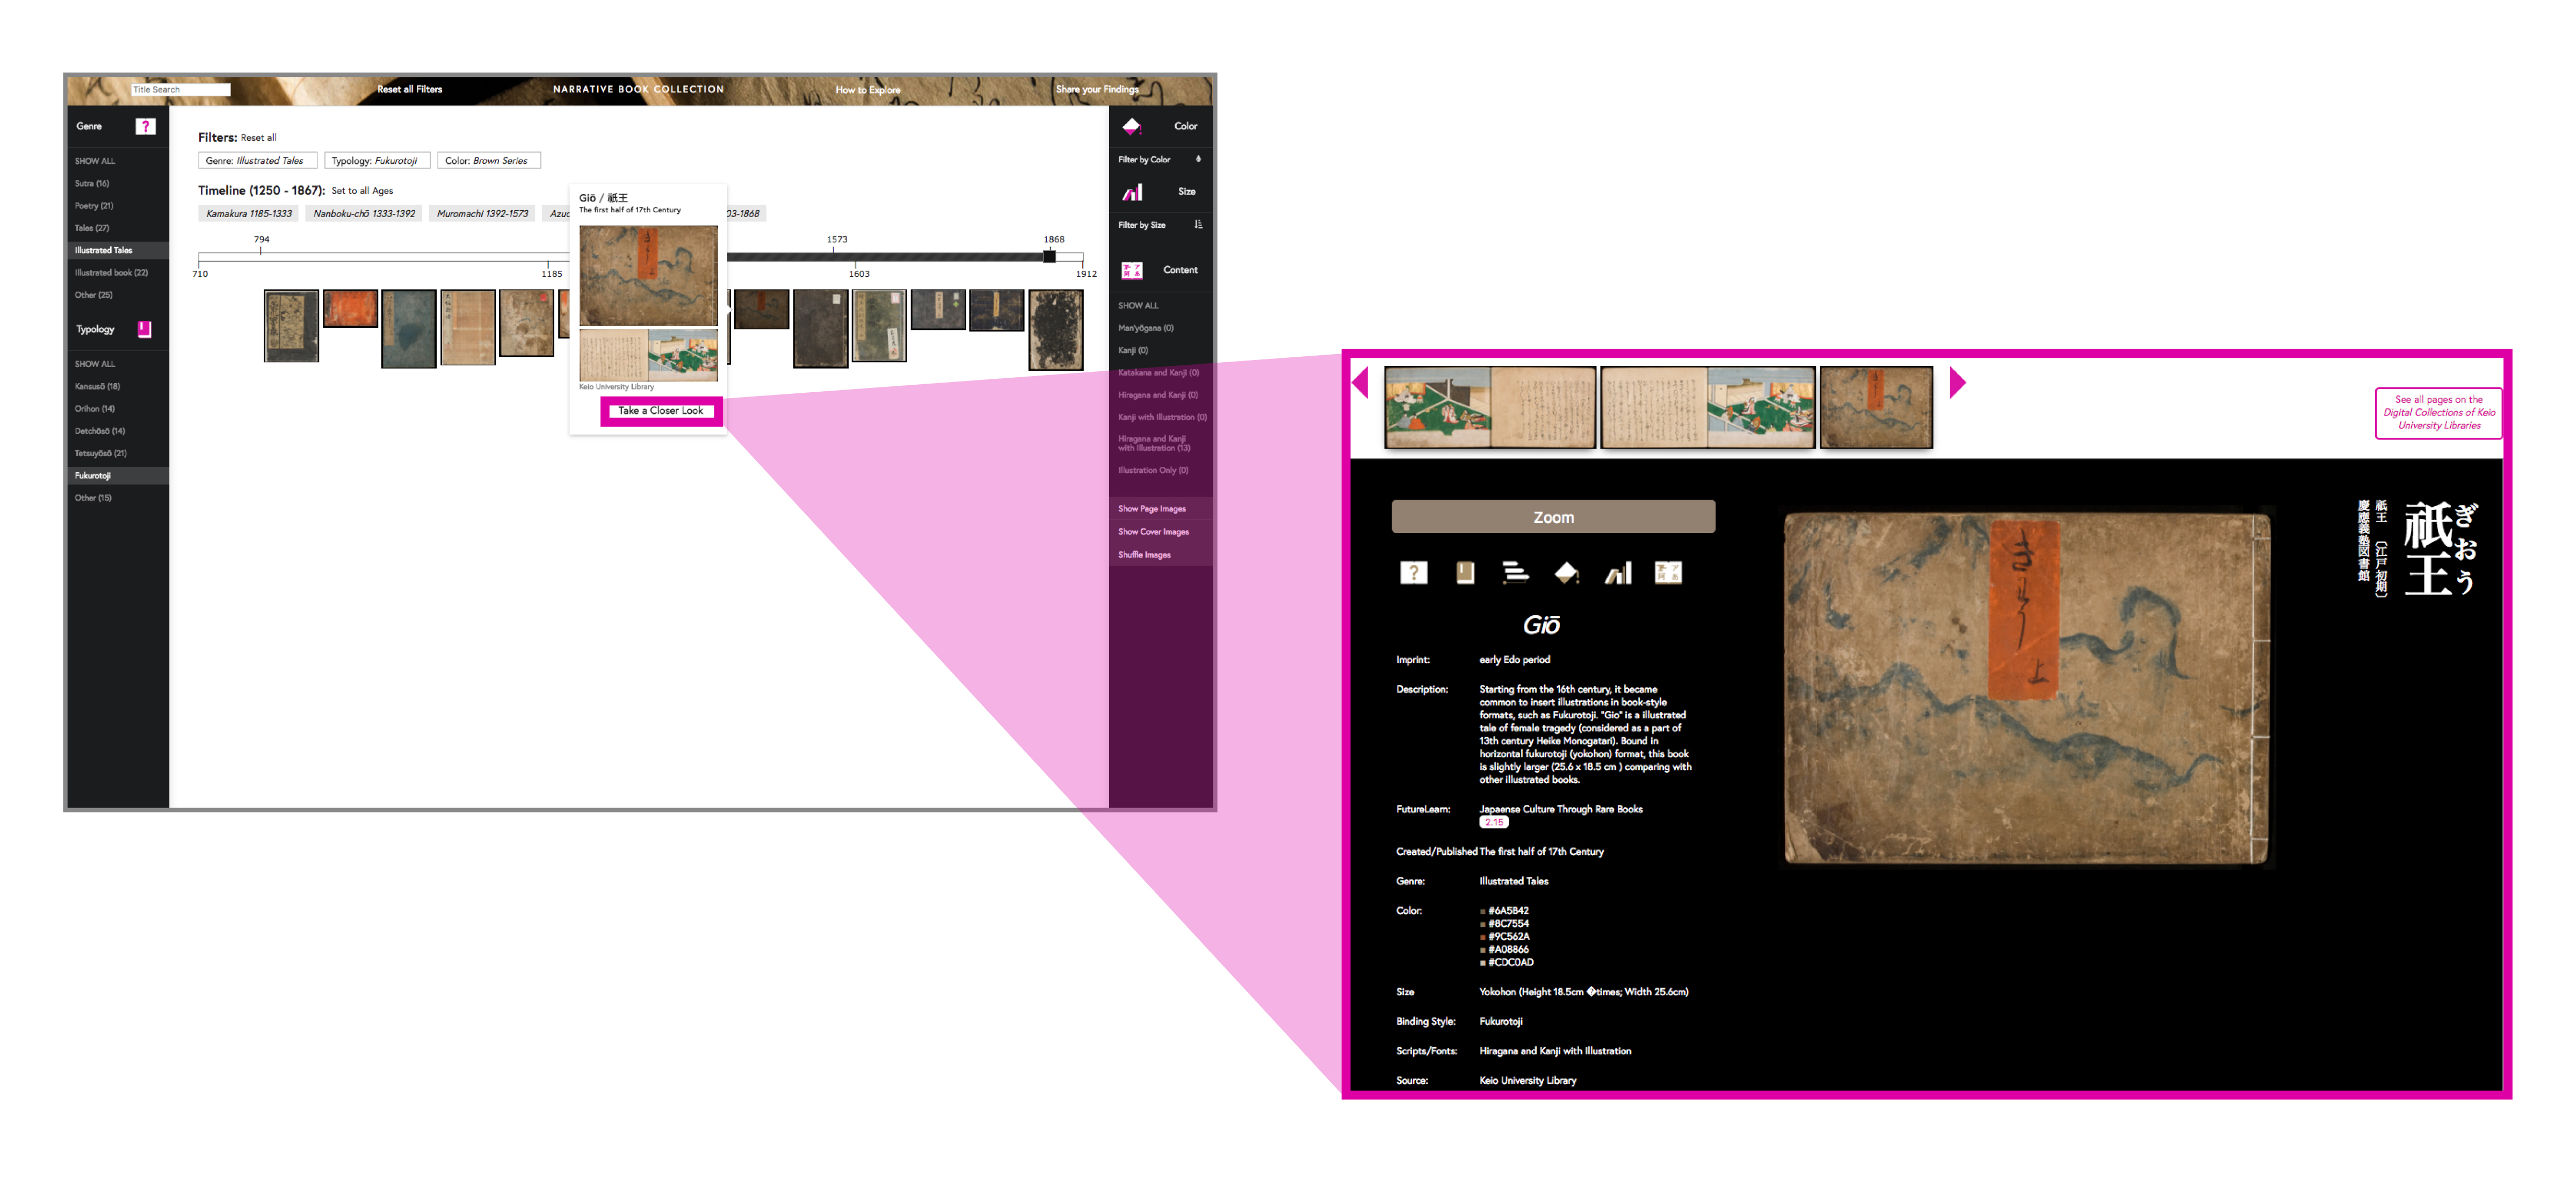Filter typology by Tetsuyōsō (21)
Viewport: 2576px width, 1181px height.
100,454
